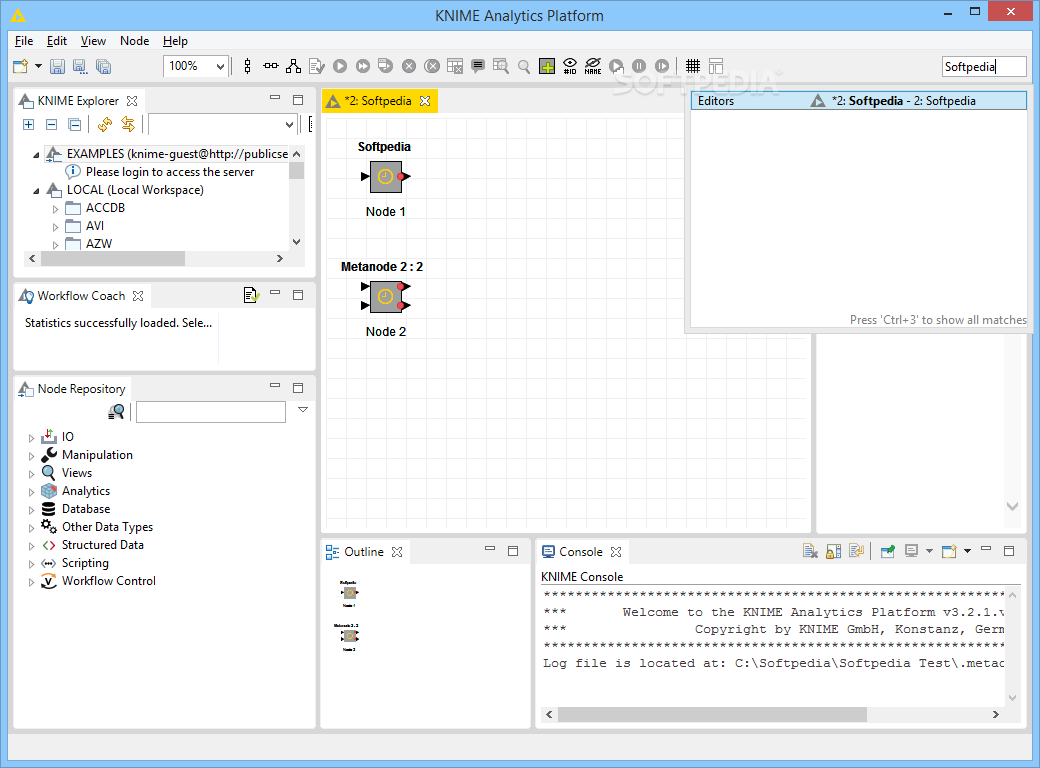
Task: Collapse the LOCAL workspace tree item
Action: pyautogui.click(x=36, y=190)
